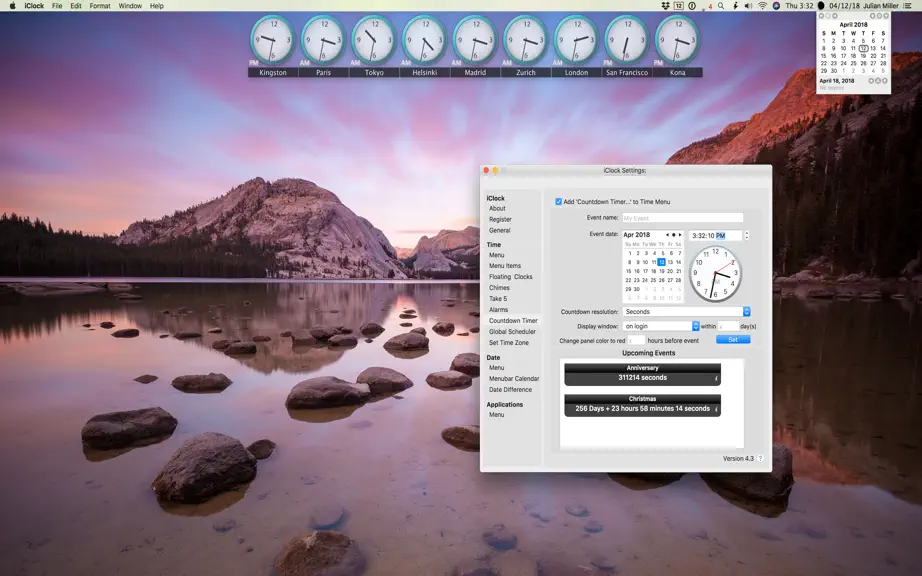Click the blue Set button
Screen dimensions: 922x576
[x=733, y=340]
